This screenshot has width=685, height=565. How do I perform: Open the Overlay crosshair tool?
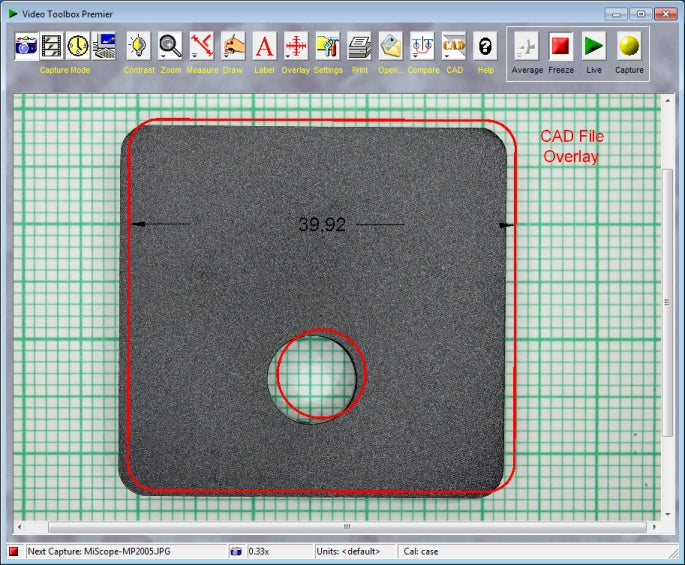click(295, 46)
